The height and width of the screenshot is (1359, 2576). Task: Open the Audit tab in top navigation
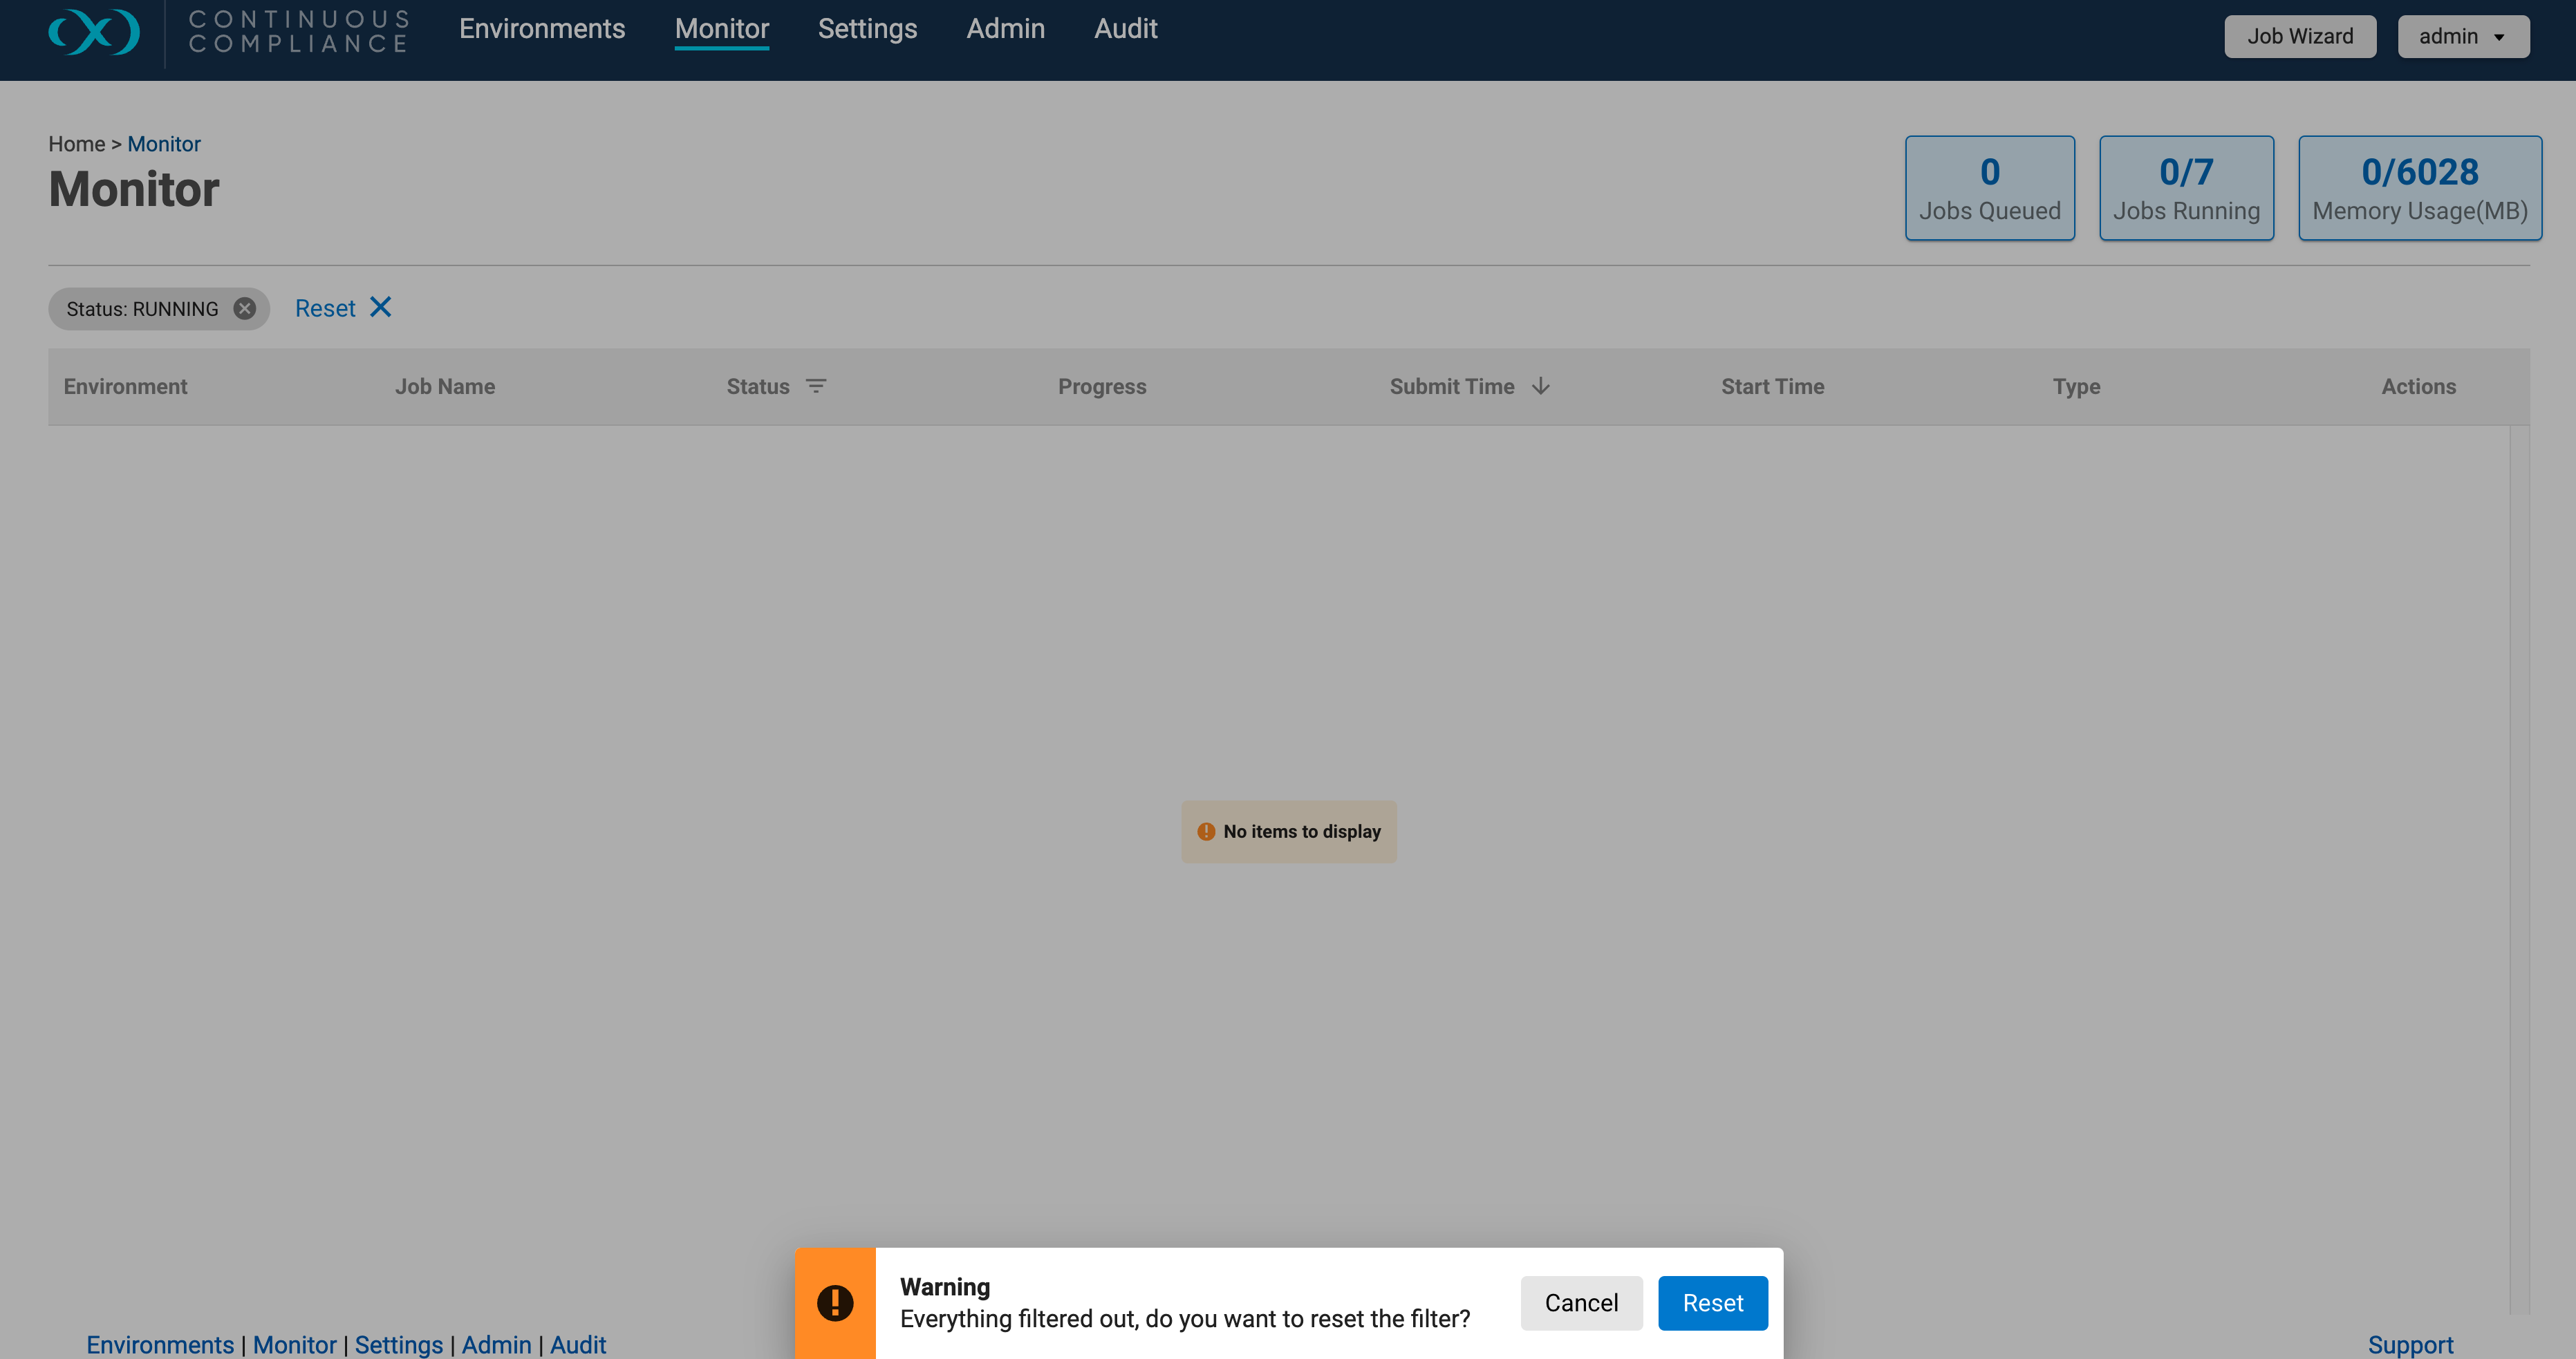(1125, 29)
